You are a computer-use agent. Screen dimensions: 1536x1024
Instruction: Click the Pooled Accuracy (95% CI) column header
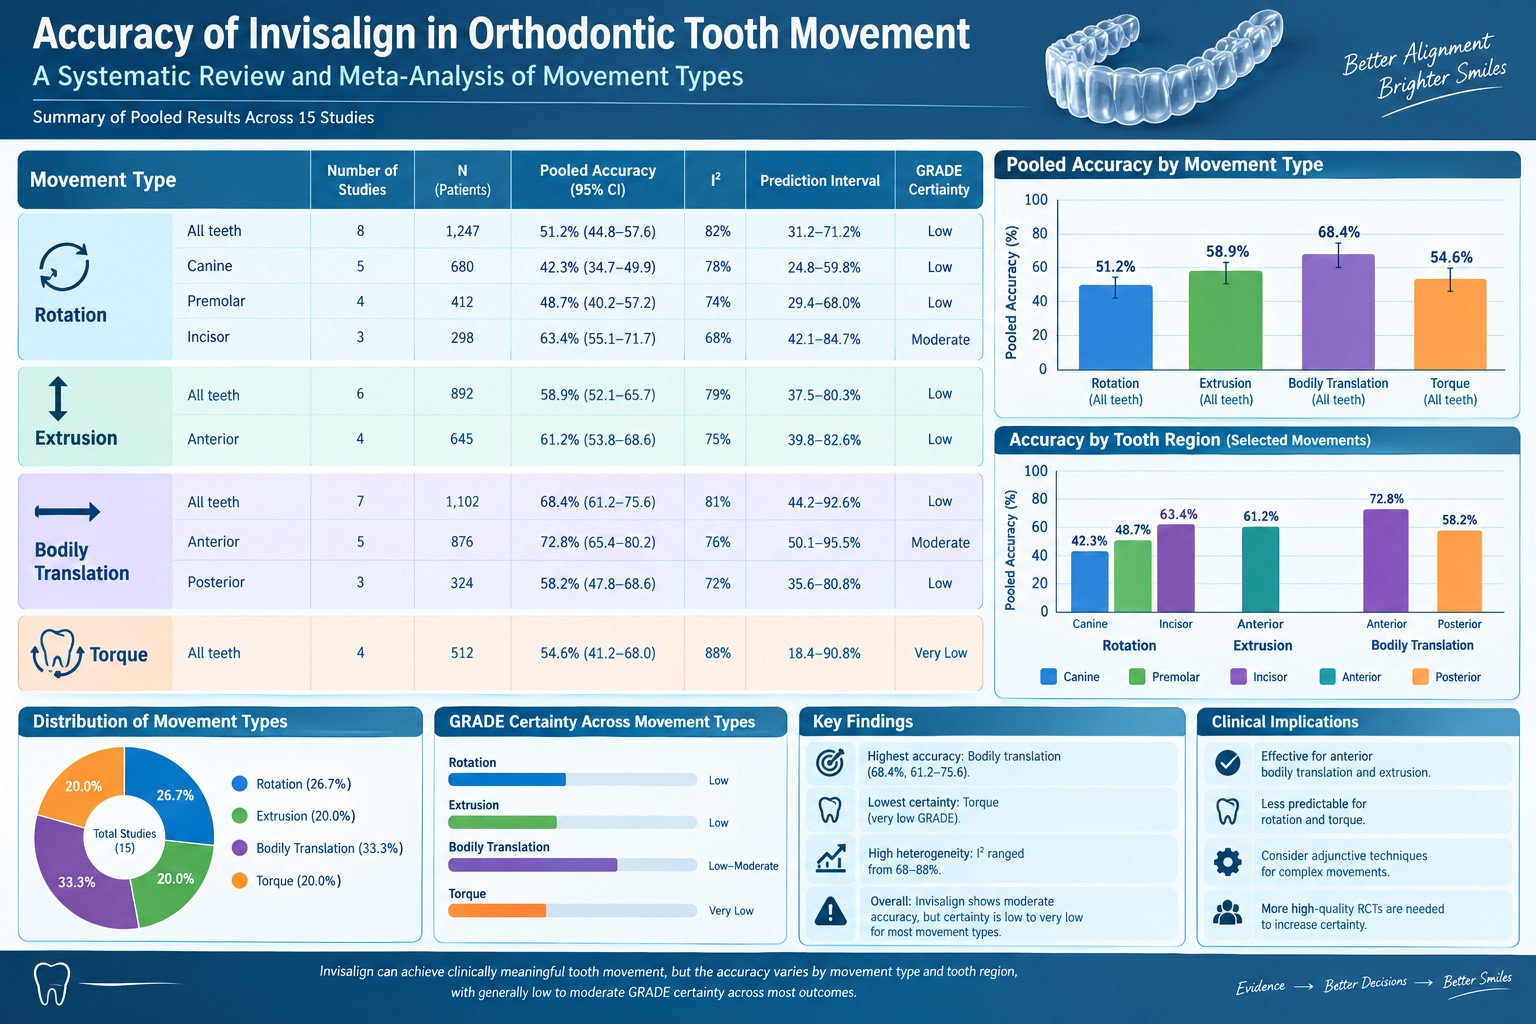598,180
